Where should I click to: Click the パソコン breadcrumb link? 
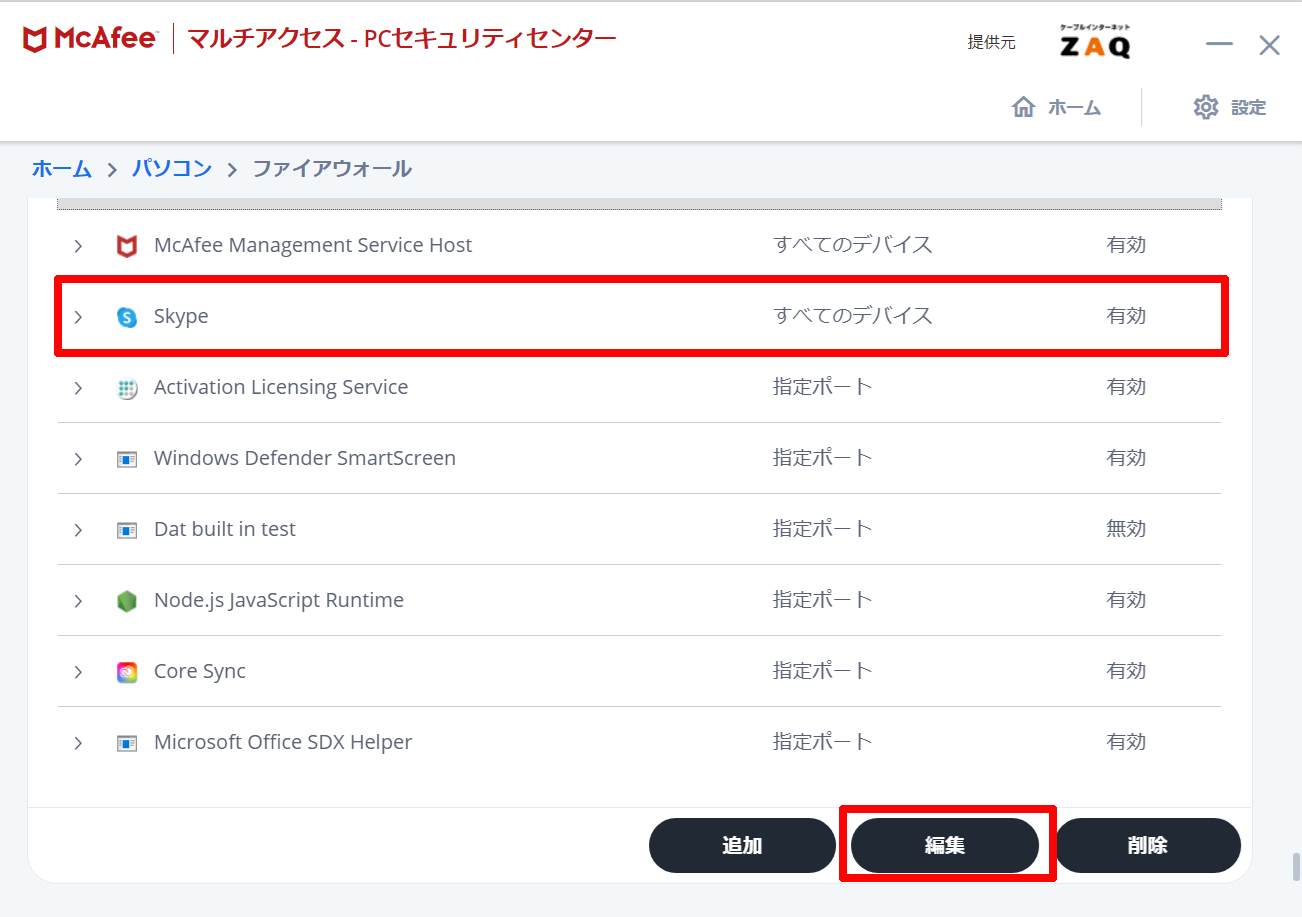(172, 168)
